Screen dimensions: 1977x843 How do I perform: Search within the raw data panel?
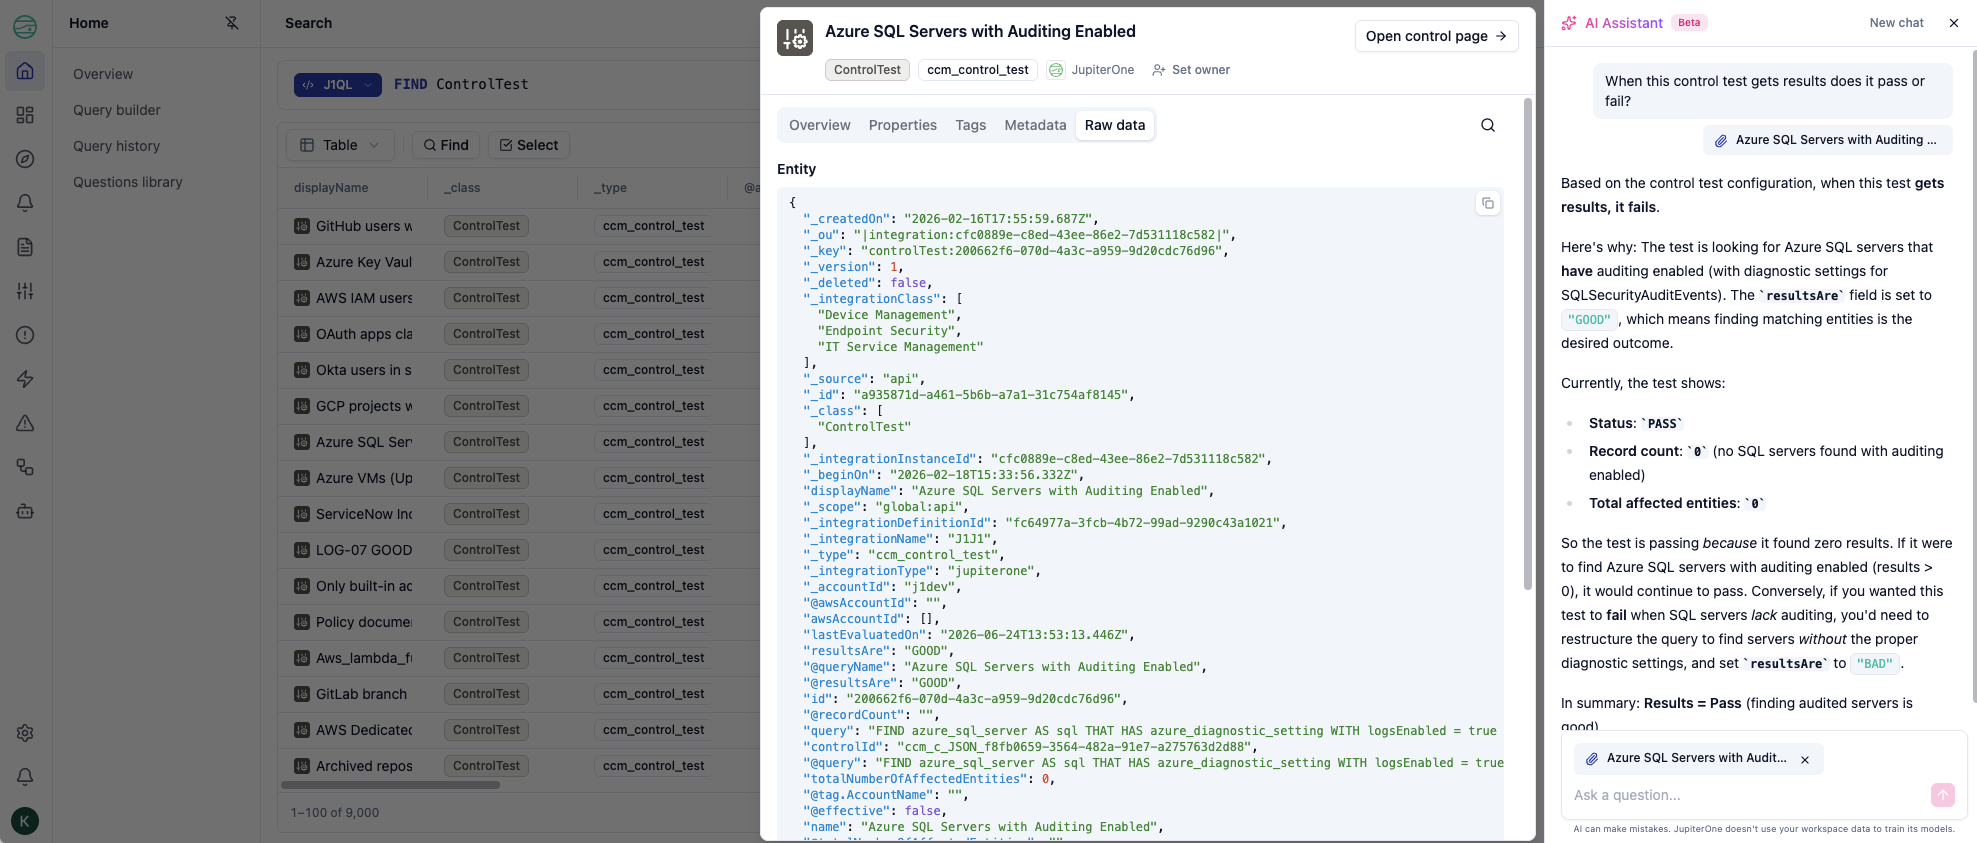(1488, 125)
